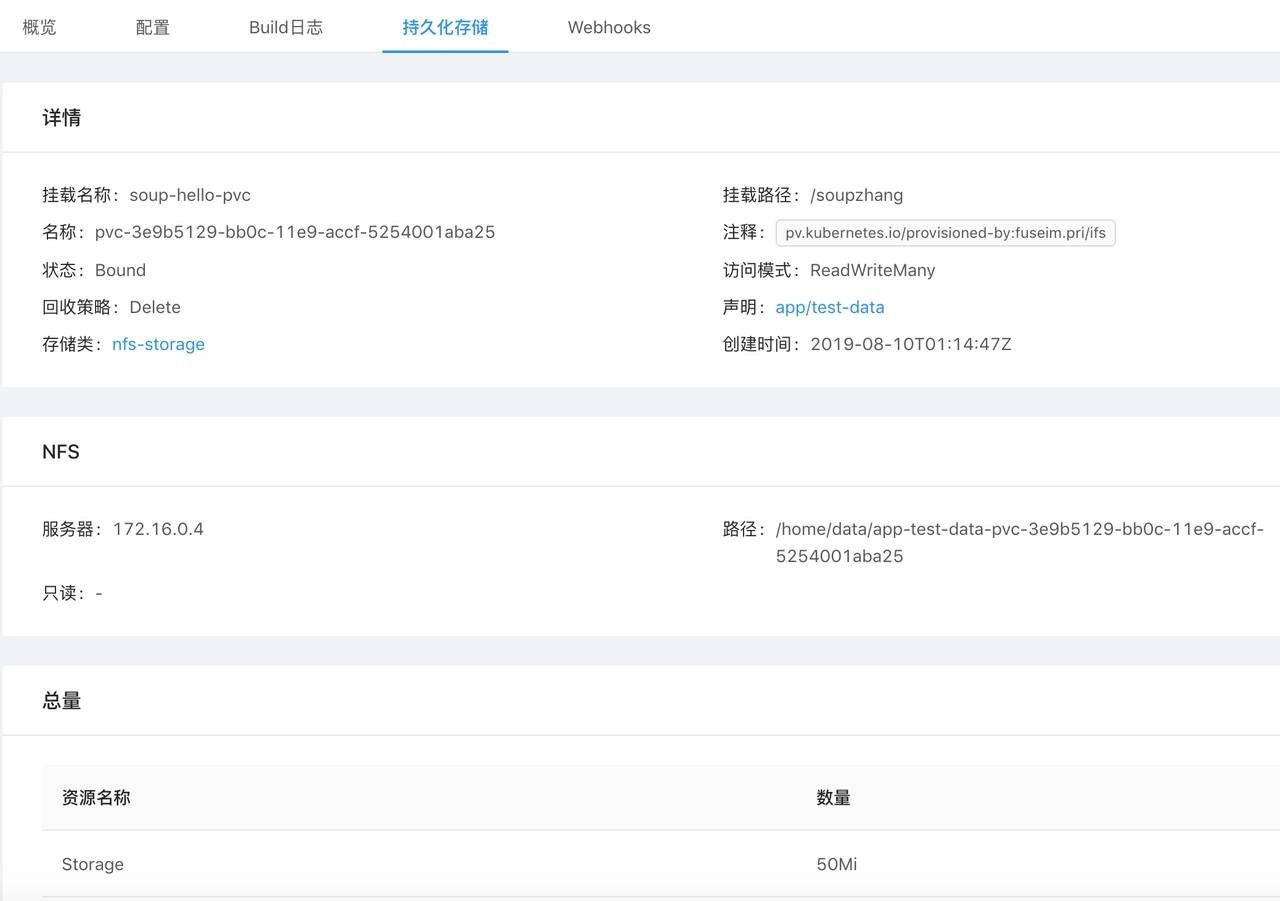Click the ReadWriteMany access mode value
The height and width of the screenshot is (901, 1280).
pyautogui.click(x=873, y=270)
